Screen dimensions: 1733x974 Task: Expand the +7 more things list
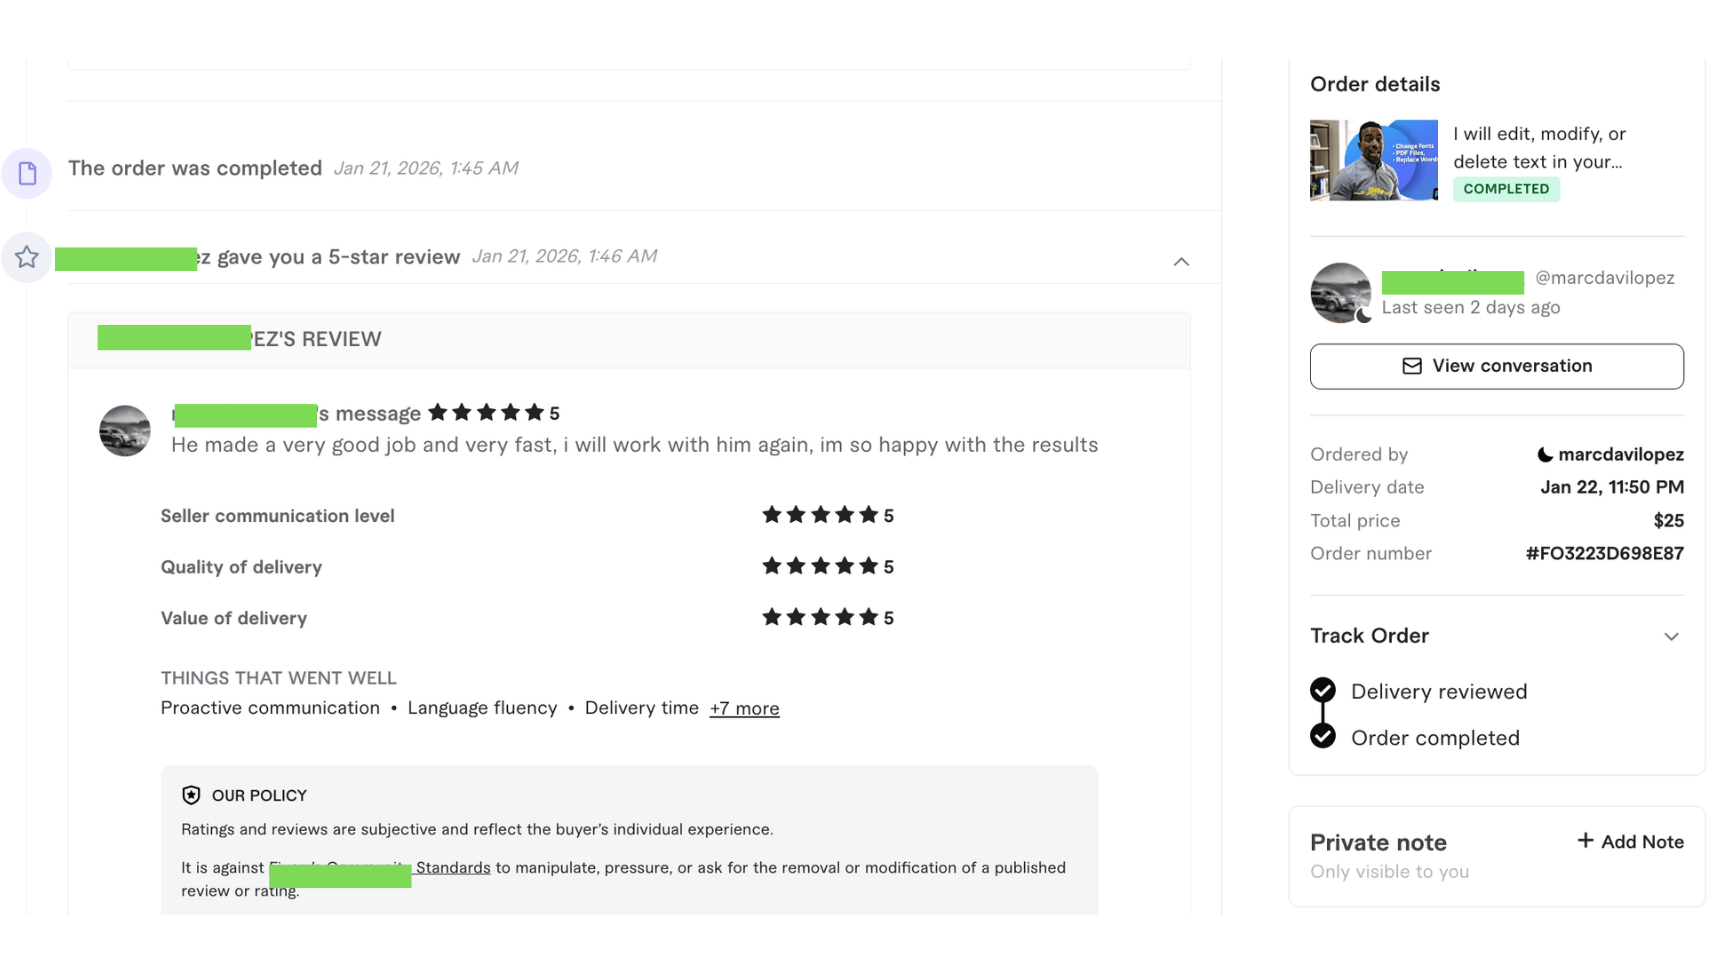(x=743, y=709)
